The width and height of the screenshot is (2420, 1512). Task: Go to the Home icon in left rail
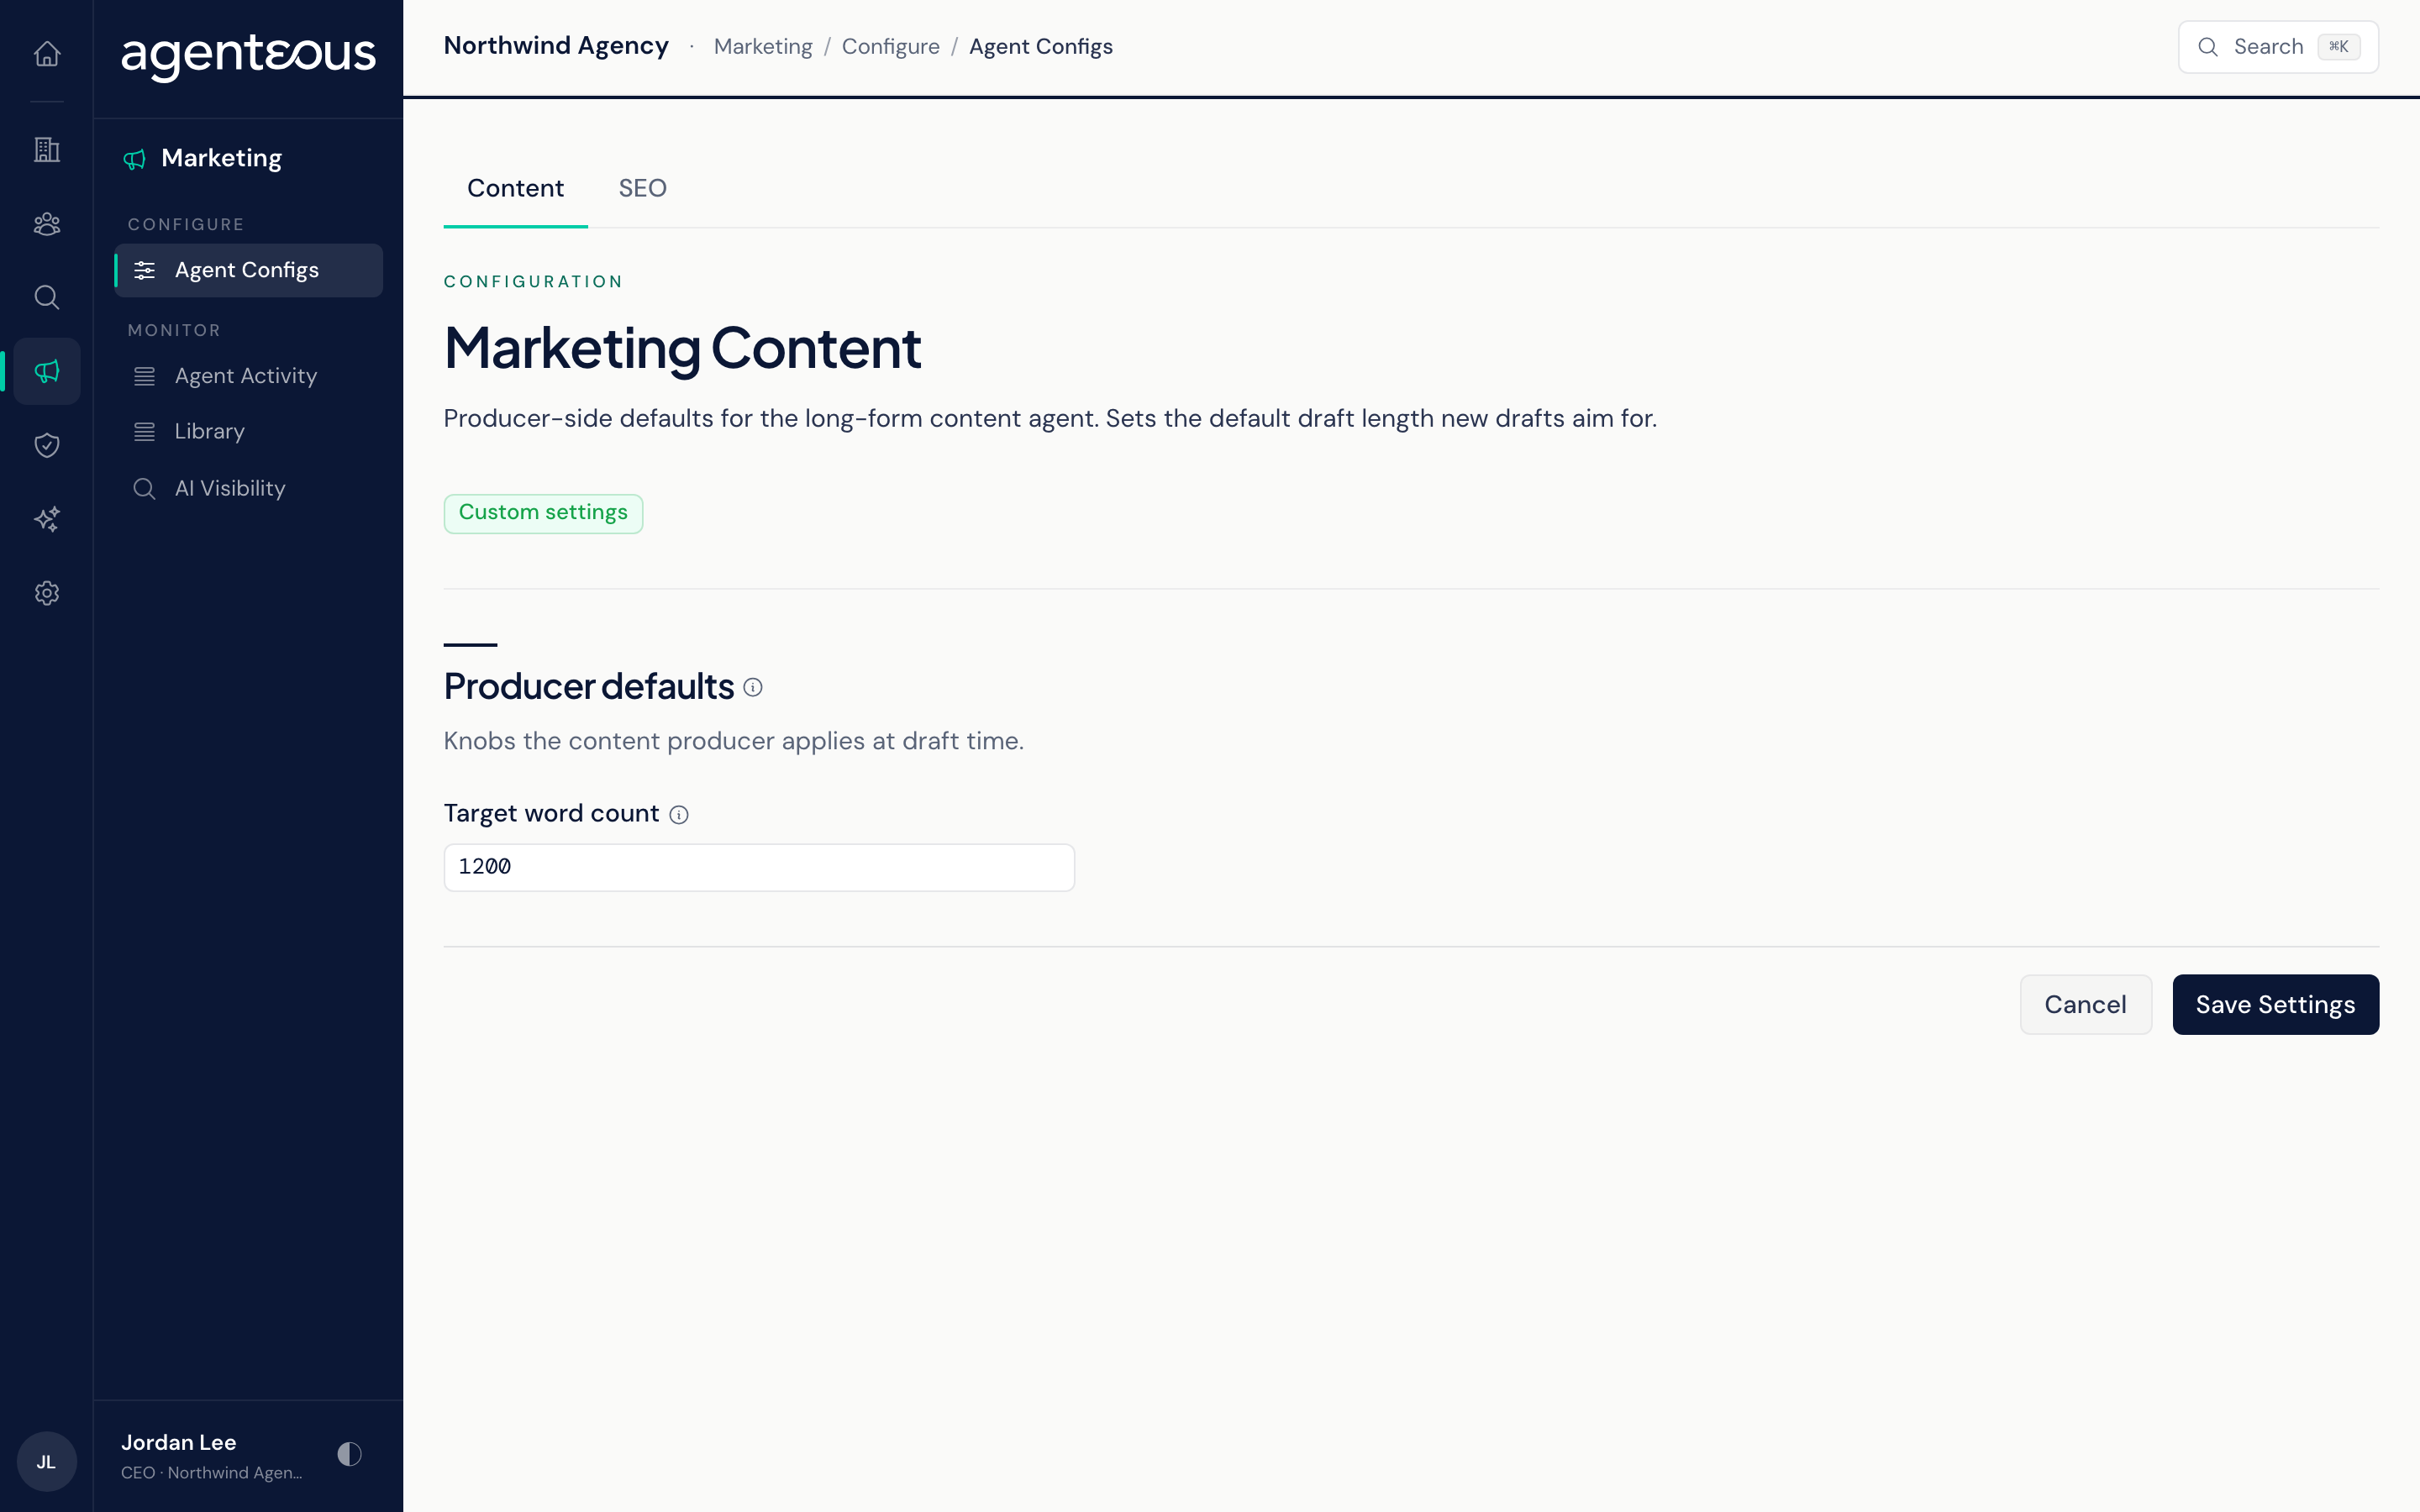coord(47,53)
